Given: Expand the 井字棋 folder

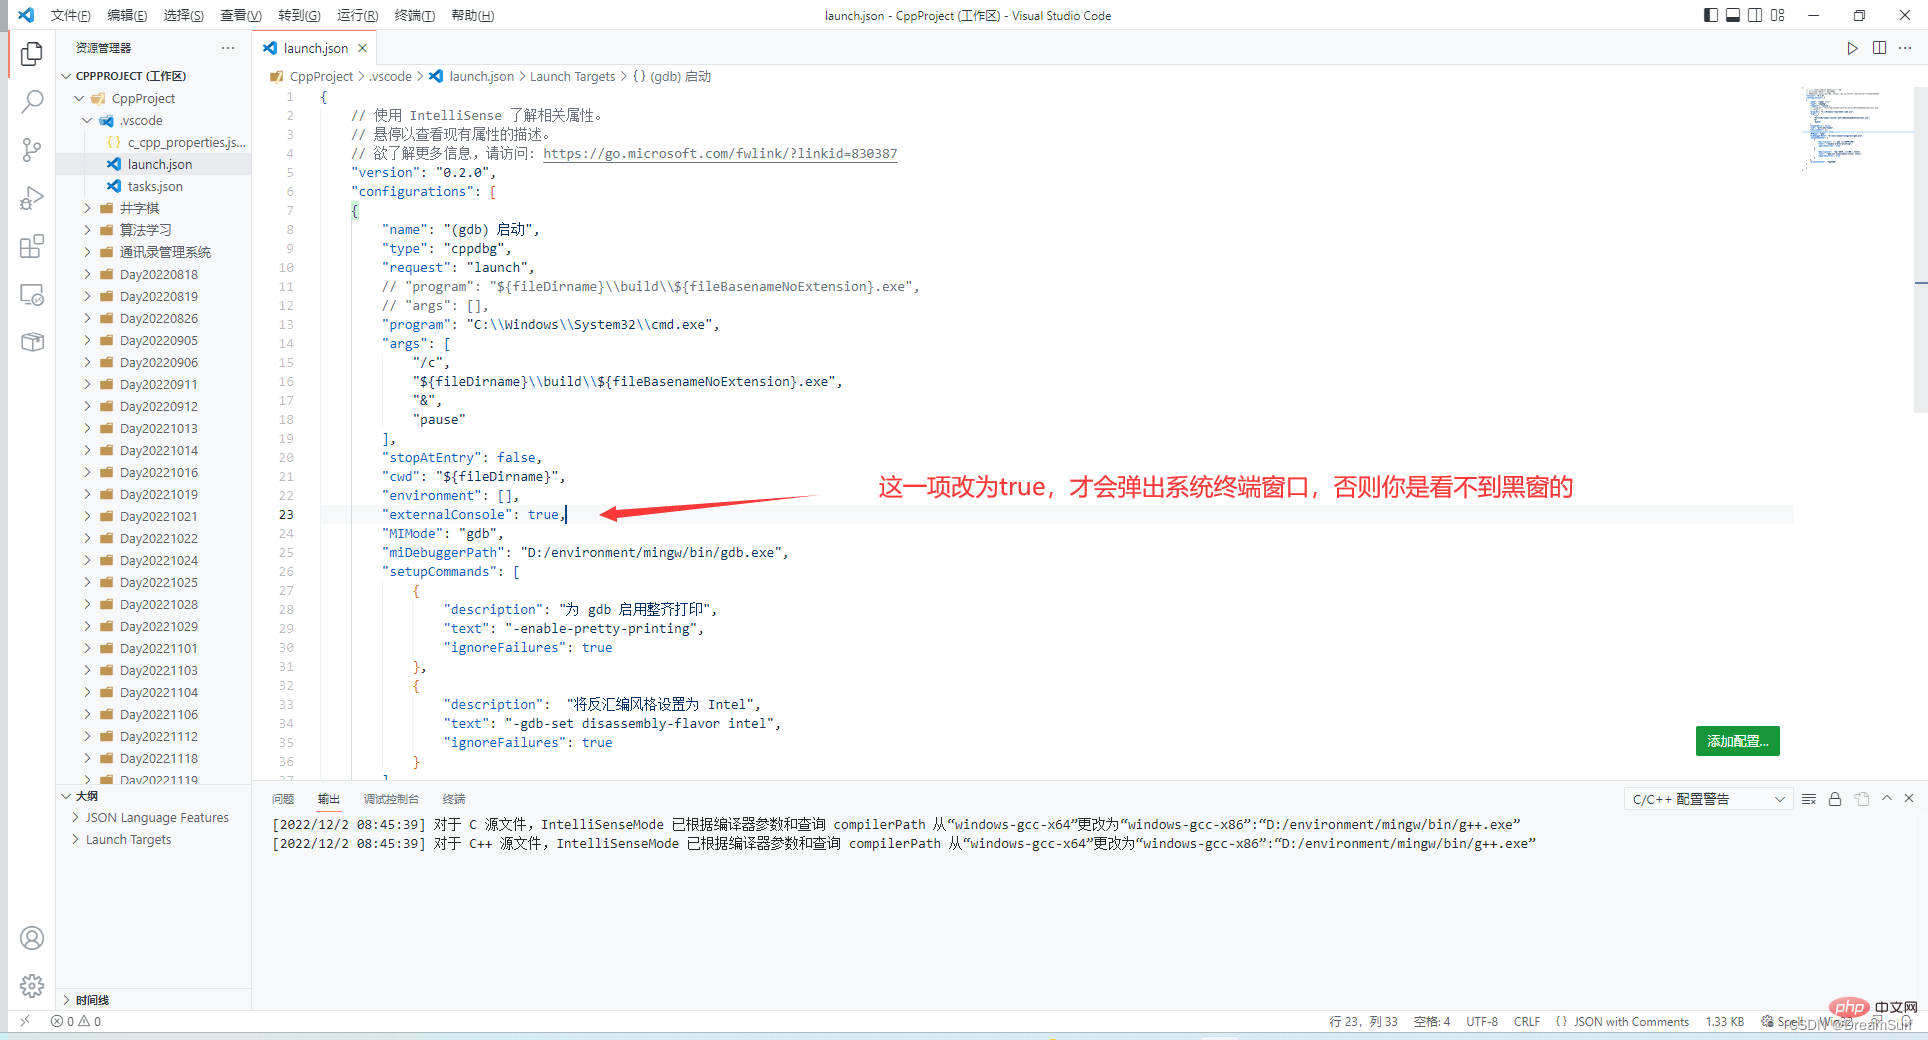Looking at the screenshot, I should [139, 208].
